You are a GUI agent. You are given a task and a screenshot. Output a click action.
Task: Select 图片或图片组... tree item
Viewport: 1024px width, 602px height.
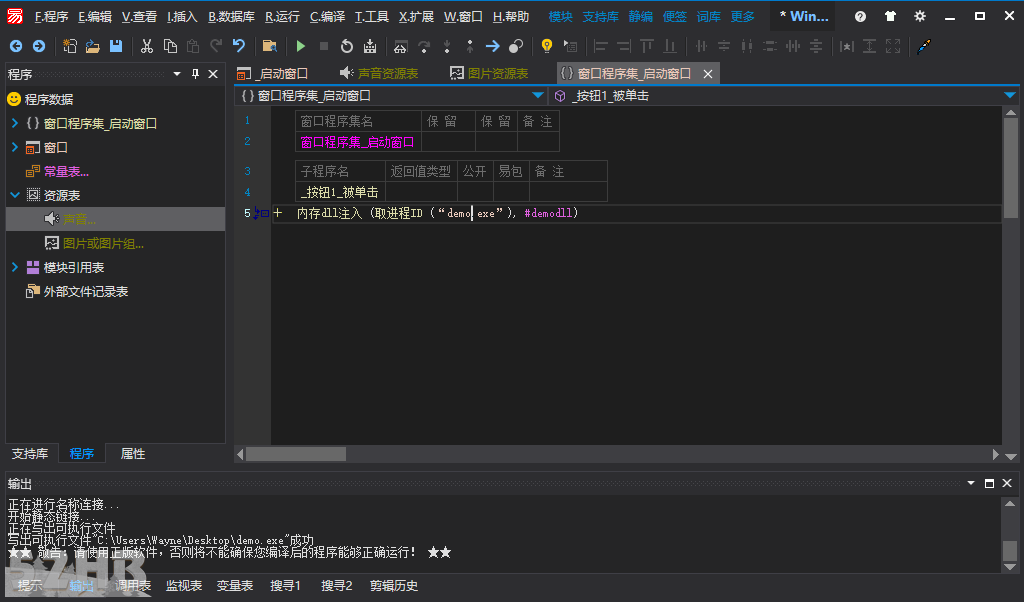(103, 244)
